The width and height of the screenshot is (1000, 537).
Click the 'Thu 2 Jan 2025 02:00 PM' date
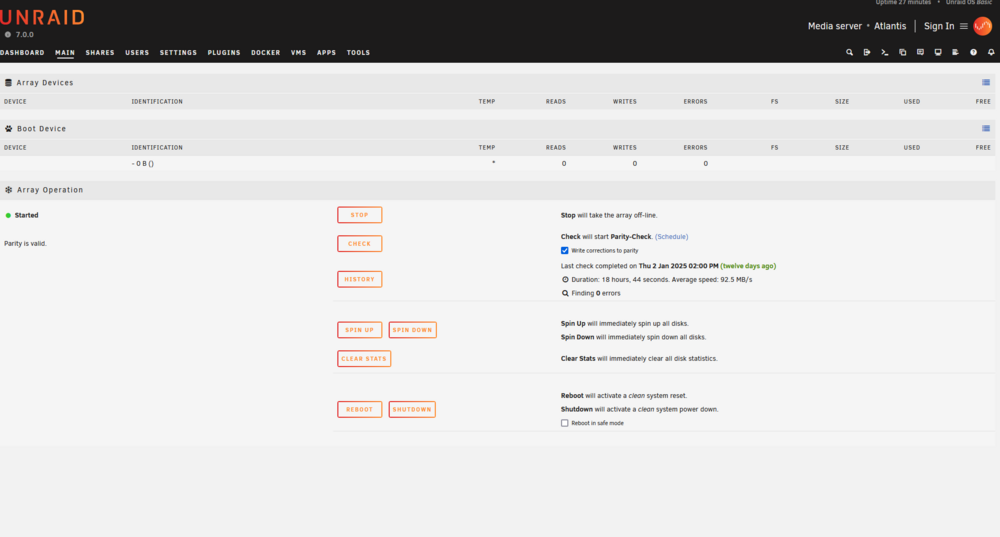(679, 266)
